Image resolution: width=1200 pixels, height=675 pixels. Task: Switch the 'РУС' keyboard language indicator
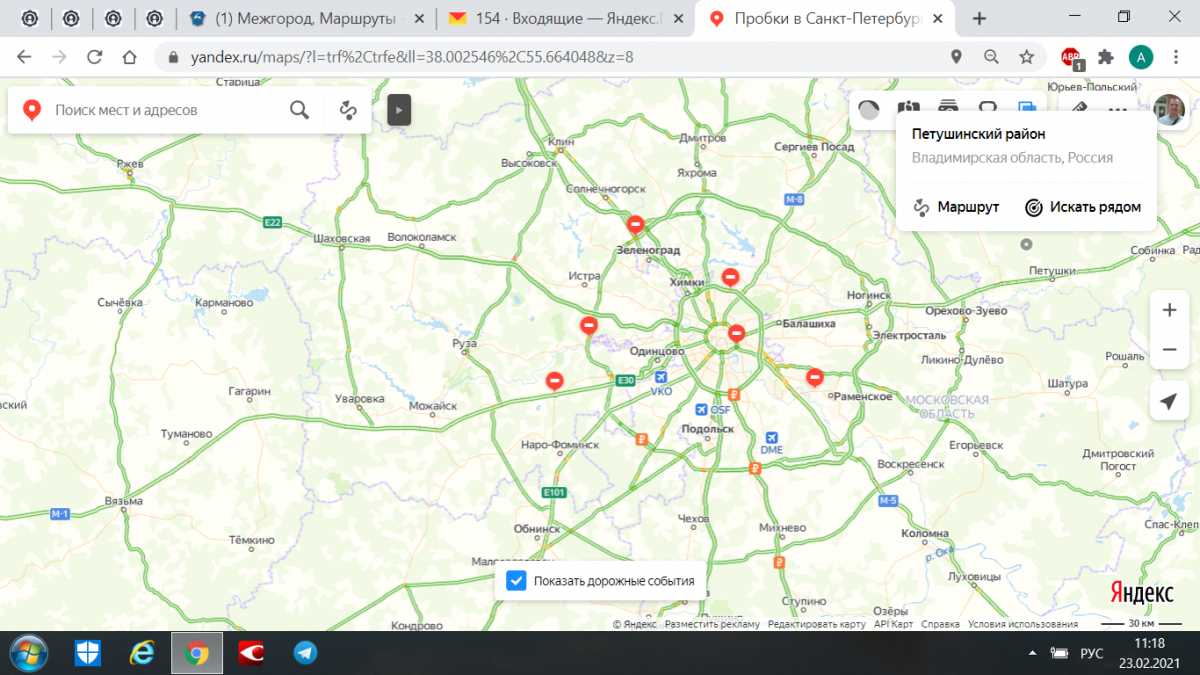click(1092, 653)
